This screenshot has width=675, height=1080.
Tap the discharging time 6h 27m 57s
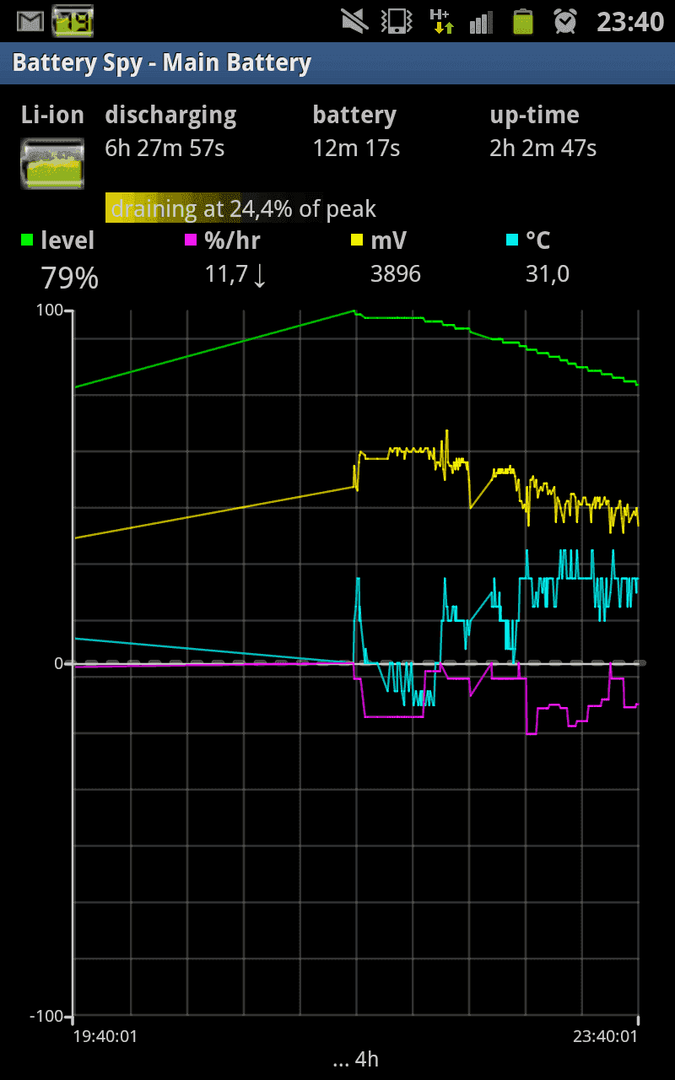[165, 148]
